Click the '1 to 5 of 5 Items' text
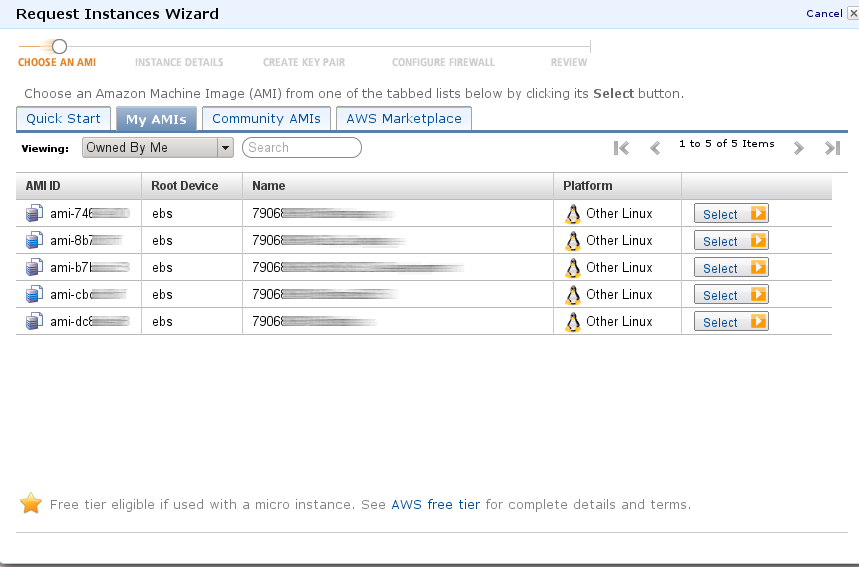 click(x=726, y=144)
